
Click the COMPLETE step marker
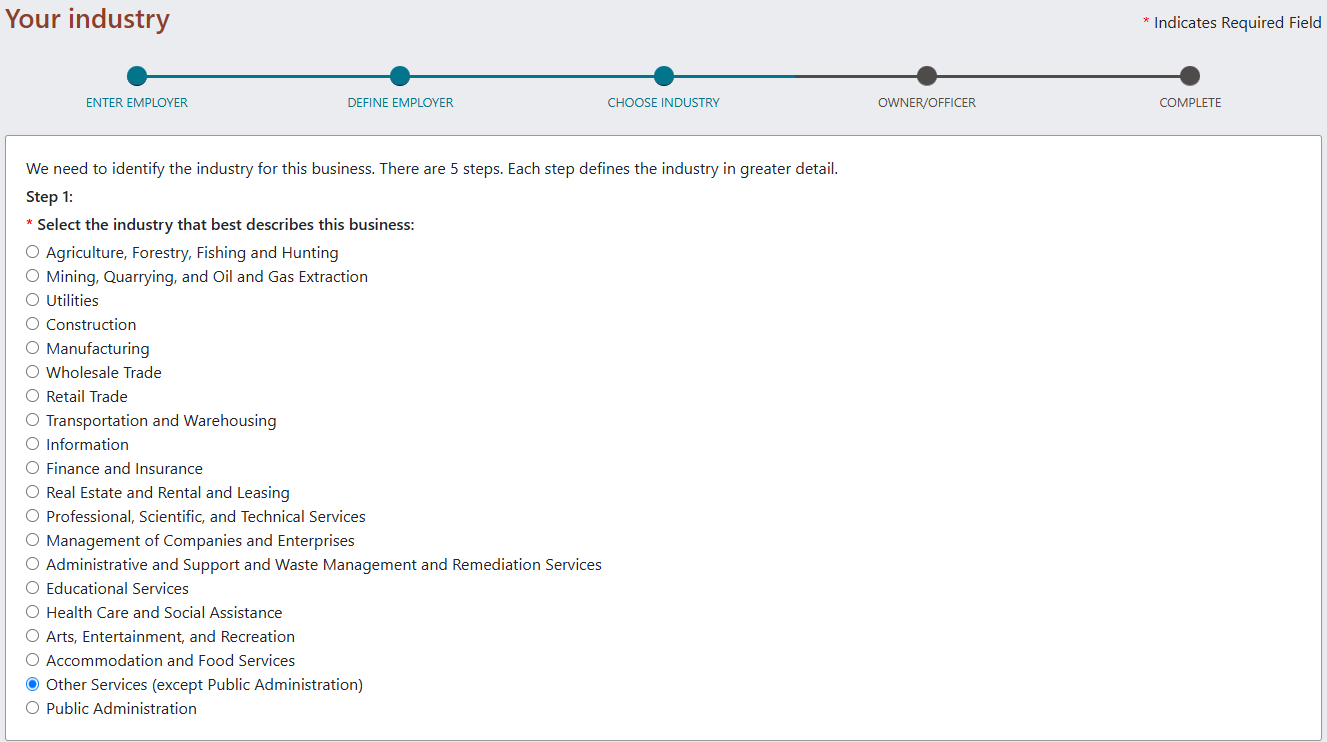[x=1189, y=76]
